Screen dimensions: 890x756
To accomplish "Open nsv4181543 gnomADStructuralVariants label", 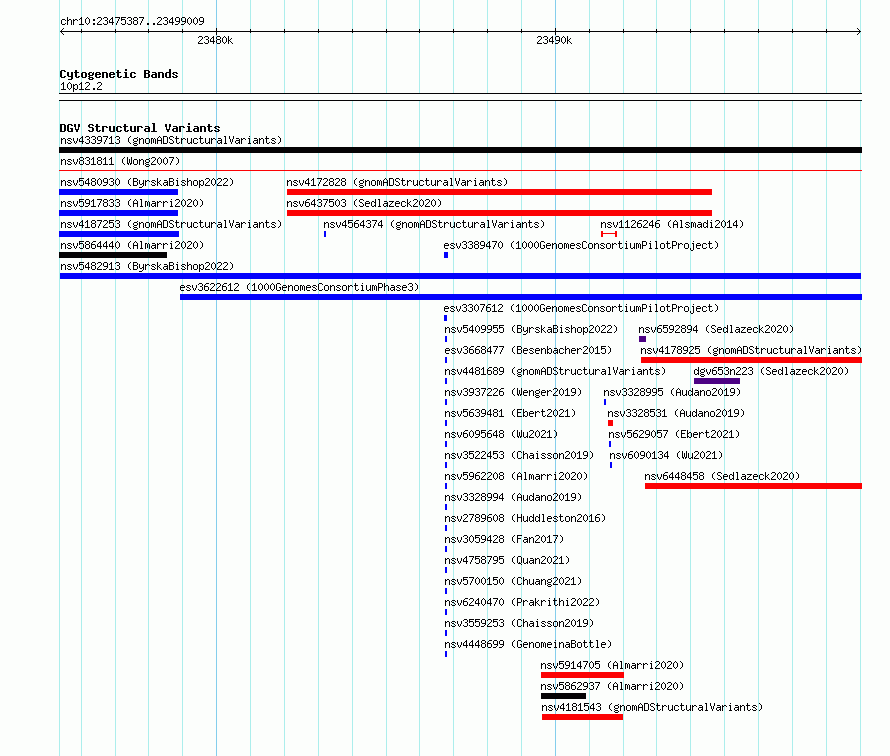I will [652, 707].
